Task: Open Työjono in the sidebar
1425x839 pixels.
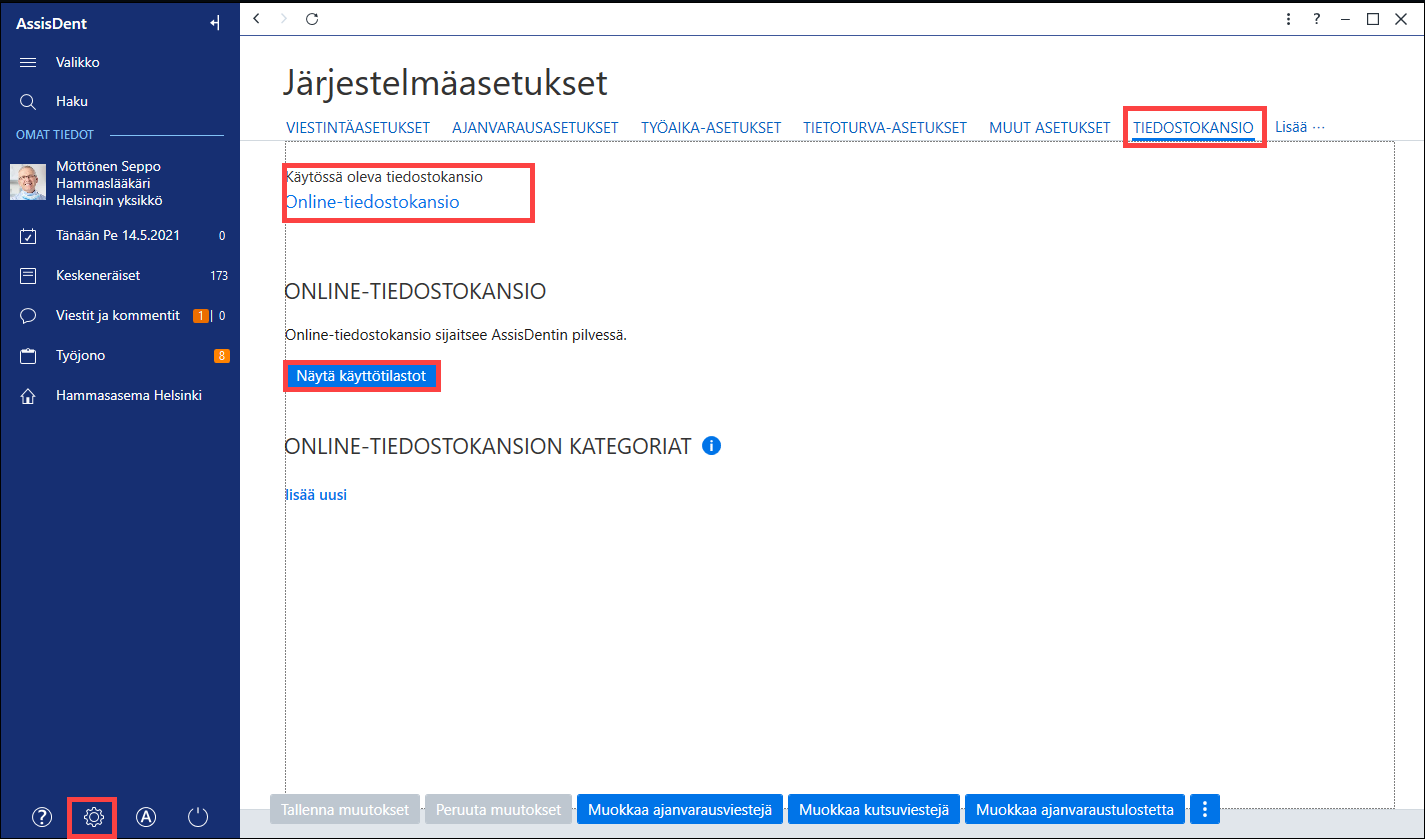Action: (x=80, y=355)
